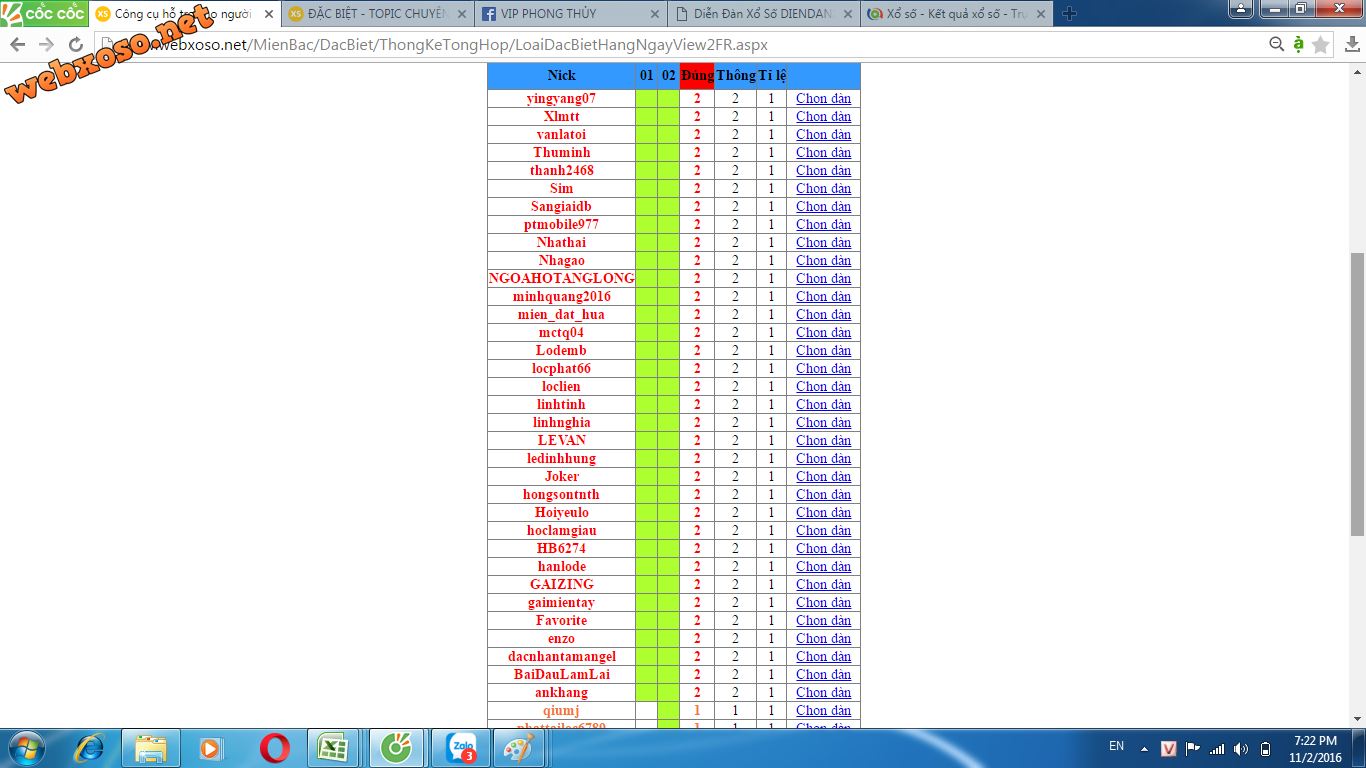Open Zalo from the taskbar
Image resolution: width=1366 pixels, height=768 pixels.
pyautogui.click(x=460, y=748)
